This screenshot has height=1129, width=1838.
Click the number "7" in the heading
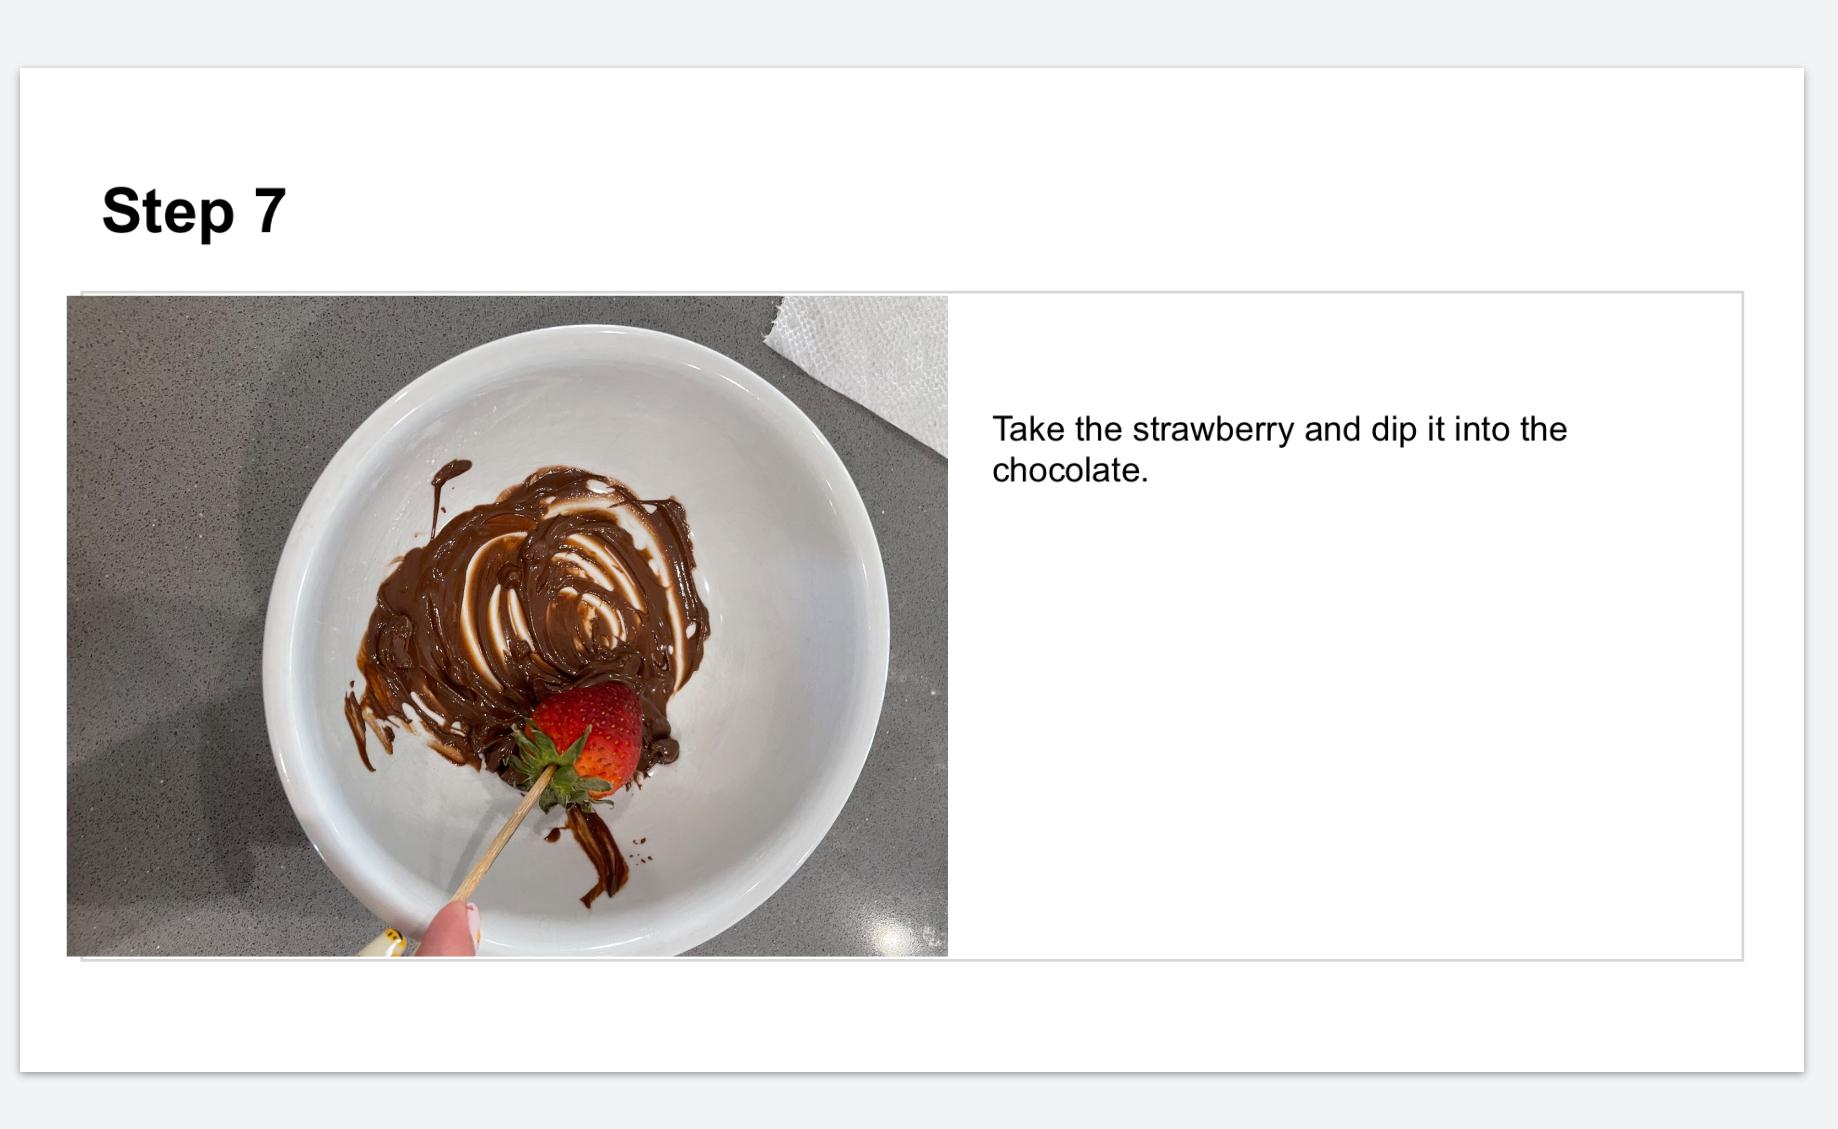click(270, 211)
